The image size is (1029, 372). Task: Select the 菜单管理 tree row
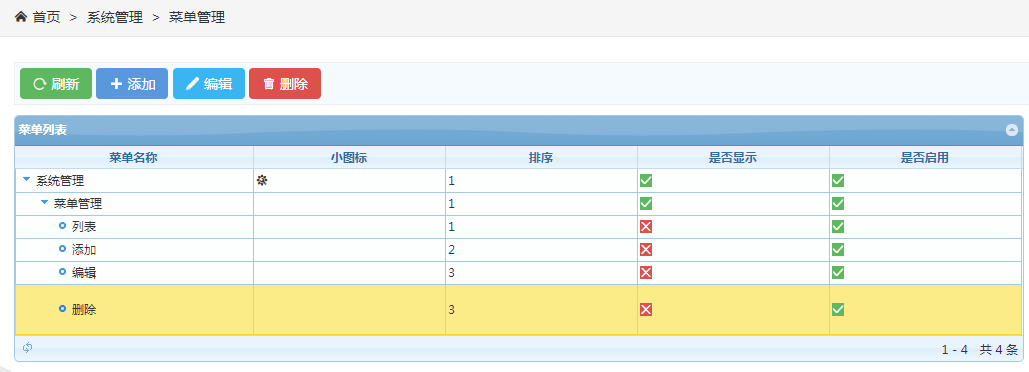coord(519,204)
